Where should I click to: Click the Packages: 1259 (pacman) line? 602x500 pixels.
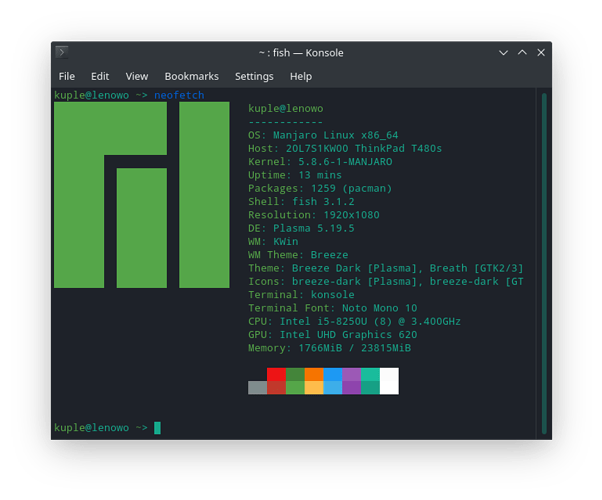[x=320, y=189]
